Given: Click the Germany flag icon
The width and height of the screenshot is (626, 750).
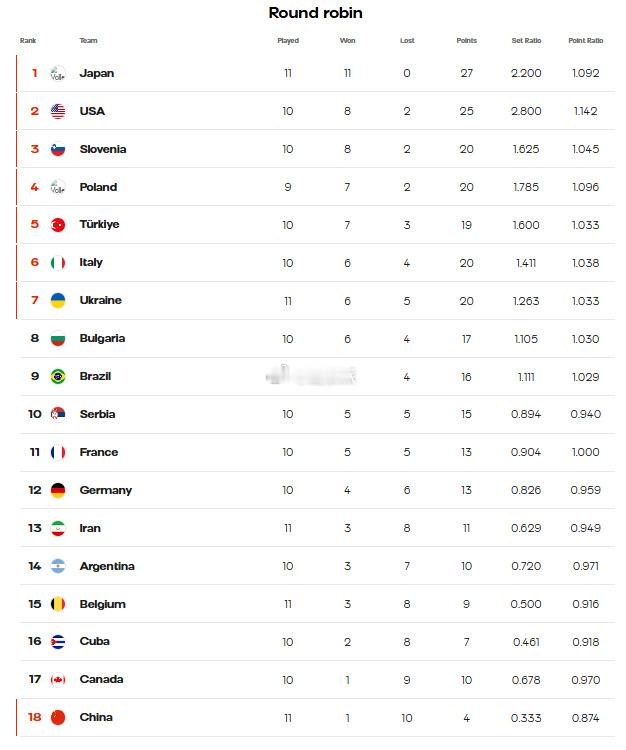Looking at the screenshot, I should coord(58,491).
